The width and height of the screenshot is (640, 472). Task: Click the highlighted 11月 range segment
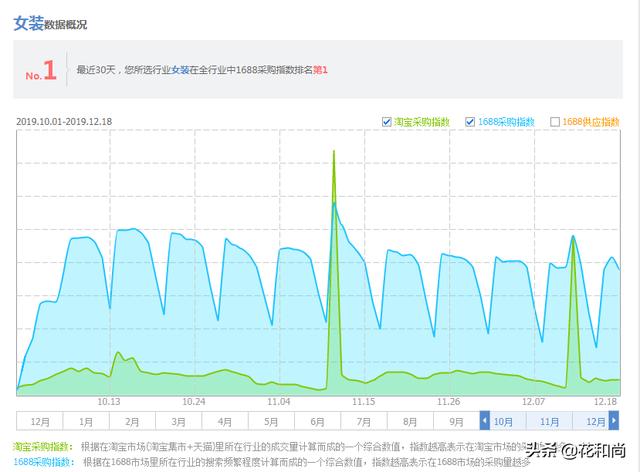coord(549,421)
